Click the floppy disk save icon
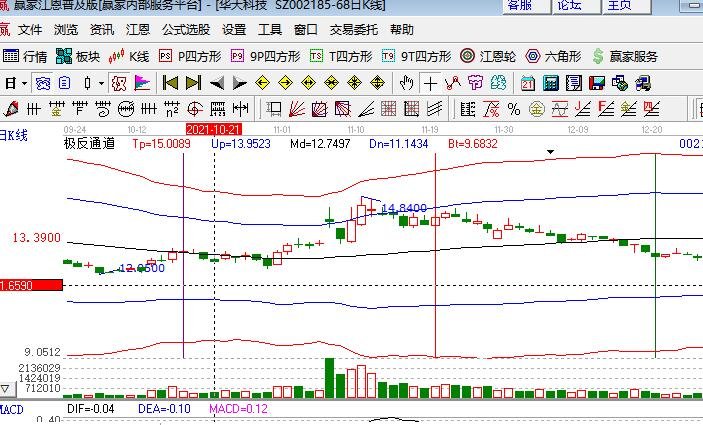 [597, 83]
